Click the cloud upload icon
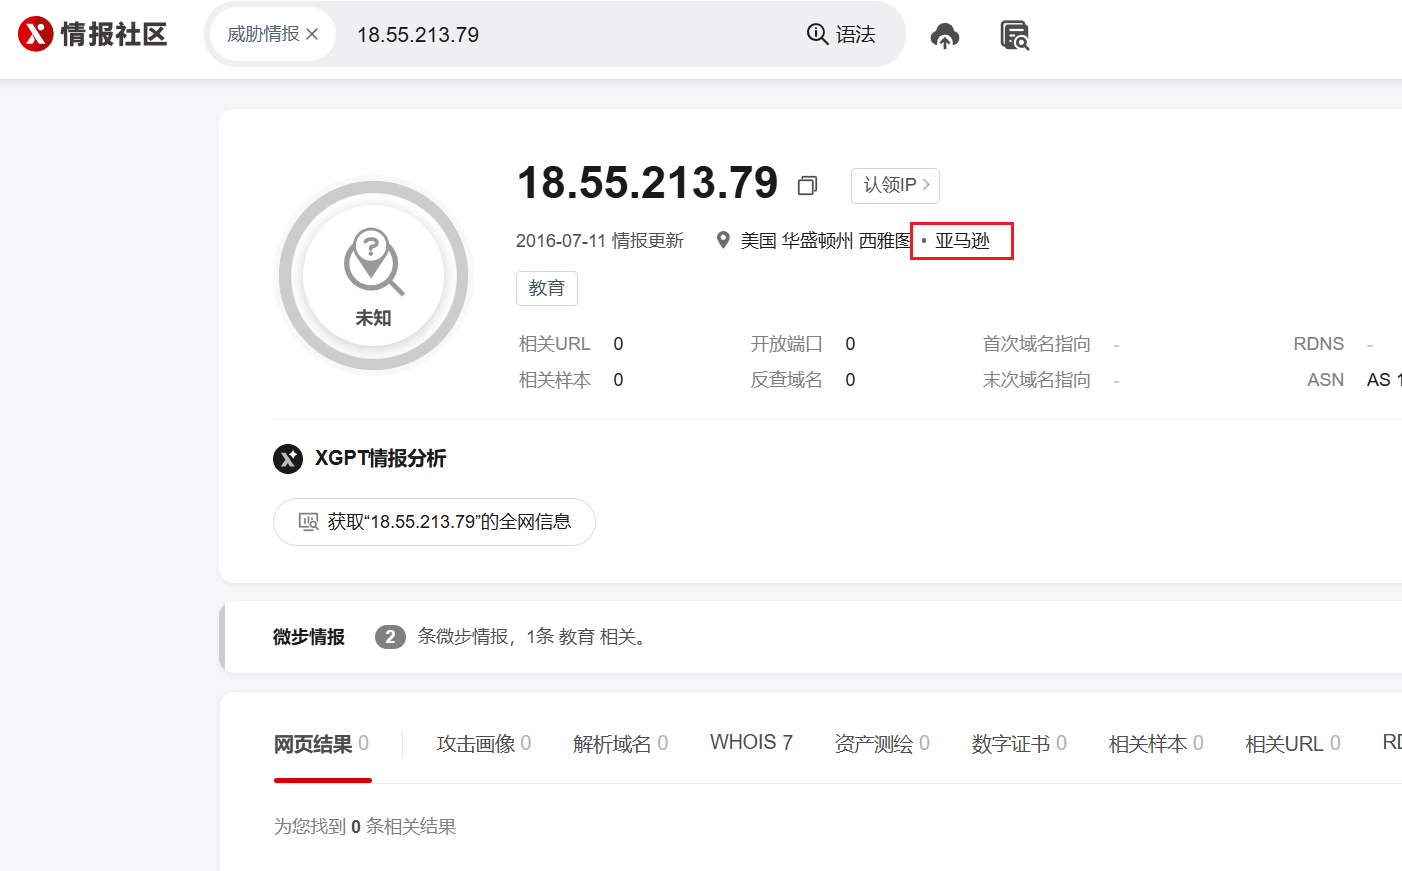This screenshot has height=871, width=1402. tap(944, 36)
